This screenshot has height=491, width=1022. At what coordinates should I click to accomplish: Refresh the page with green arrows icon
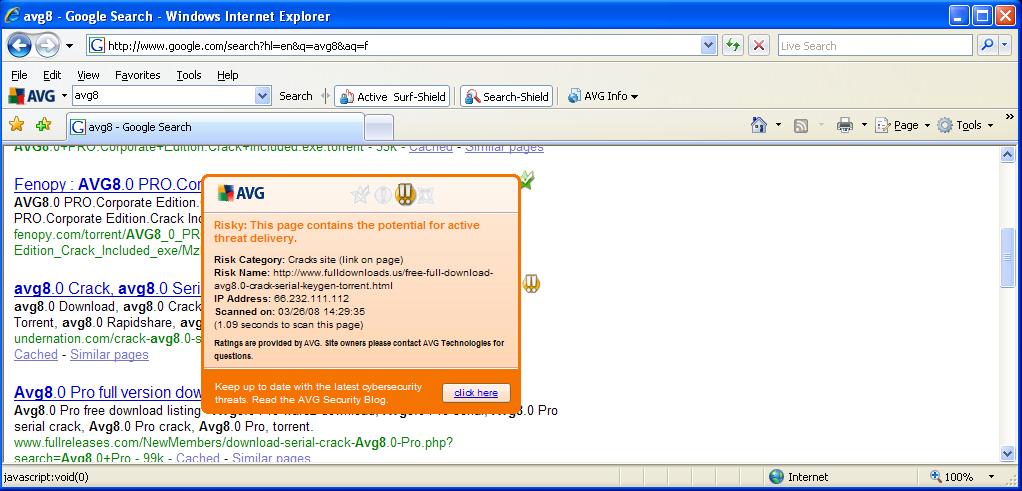pos(733,46)
